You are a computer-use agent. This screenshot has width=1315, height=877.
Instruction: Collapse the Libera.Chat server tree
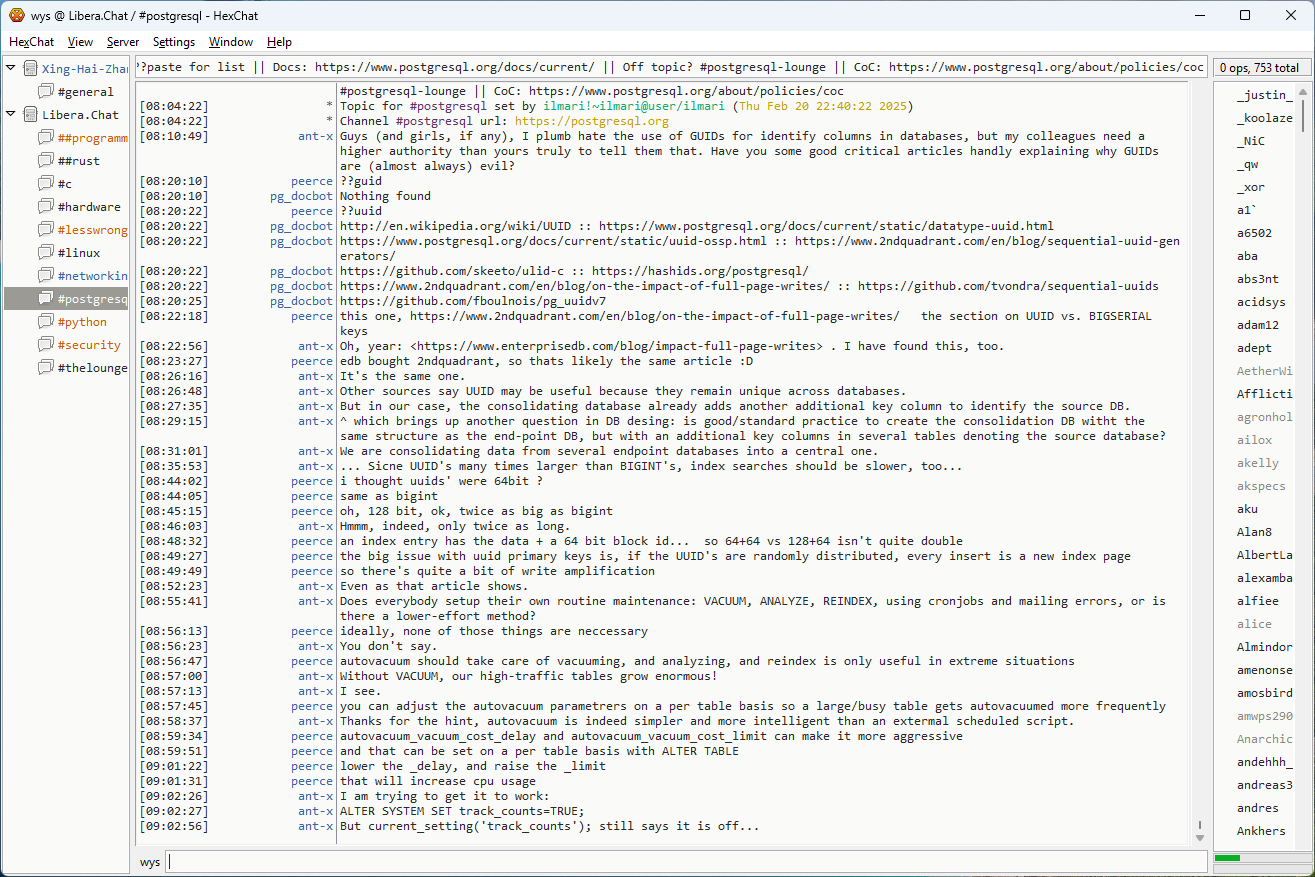(11, 115)
